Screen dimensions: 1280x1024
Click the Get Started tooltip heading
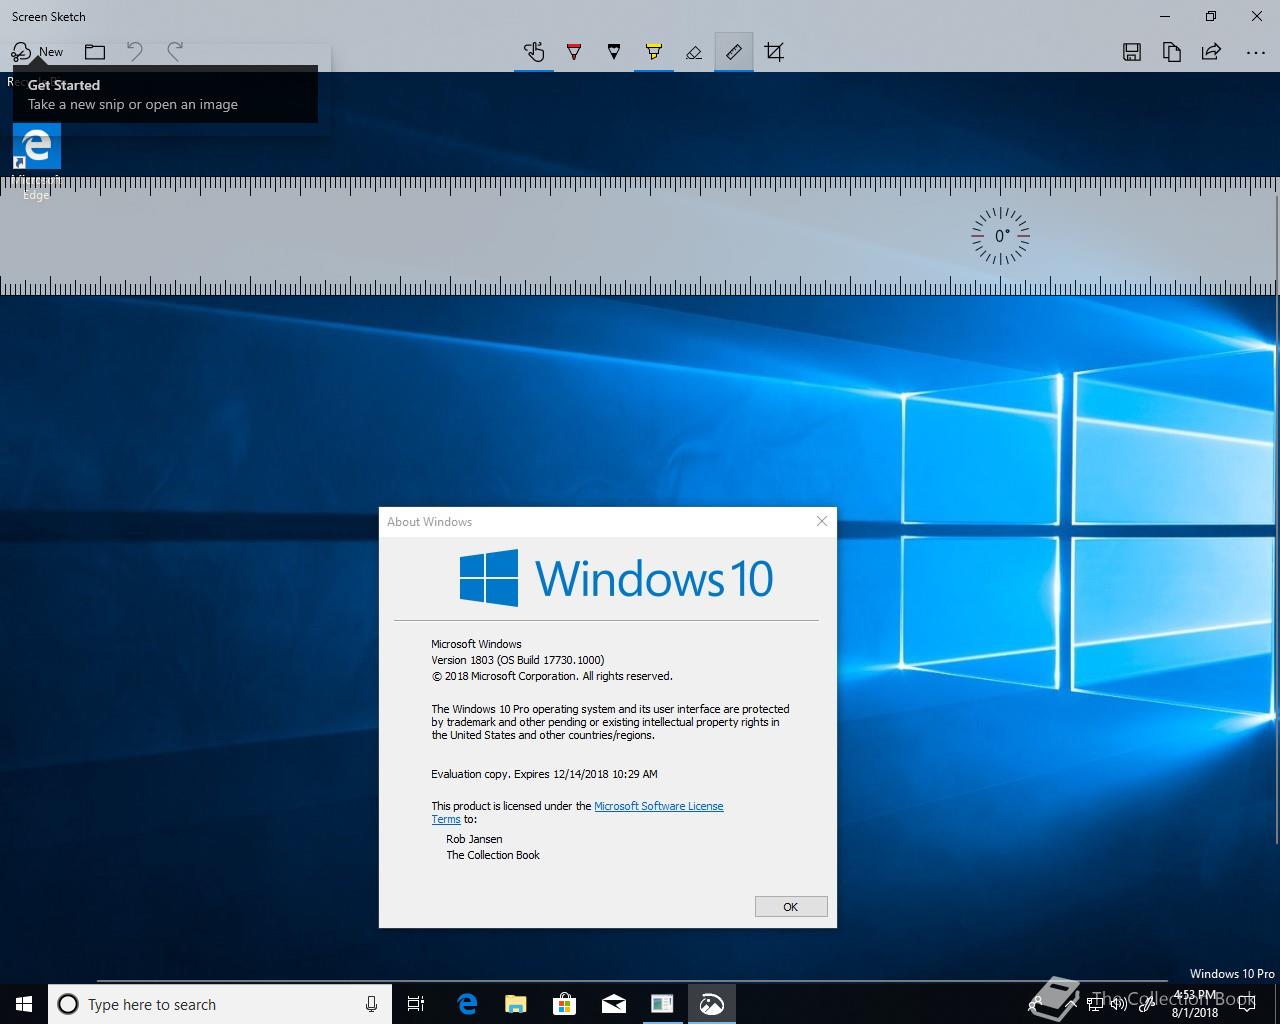pyautogui.click(x=64, y=85)
